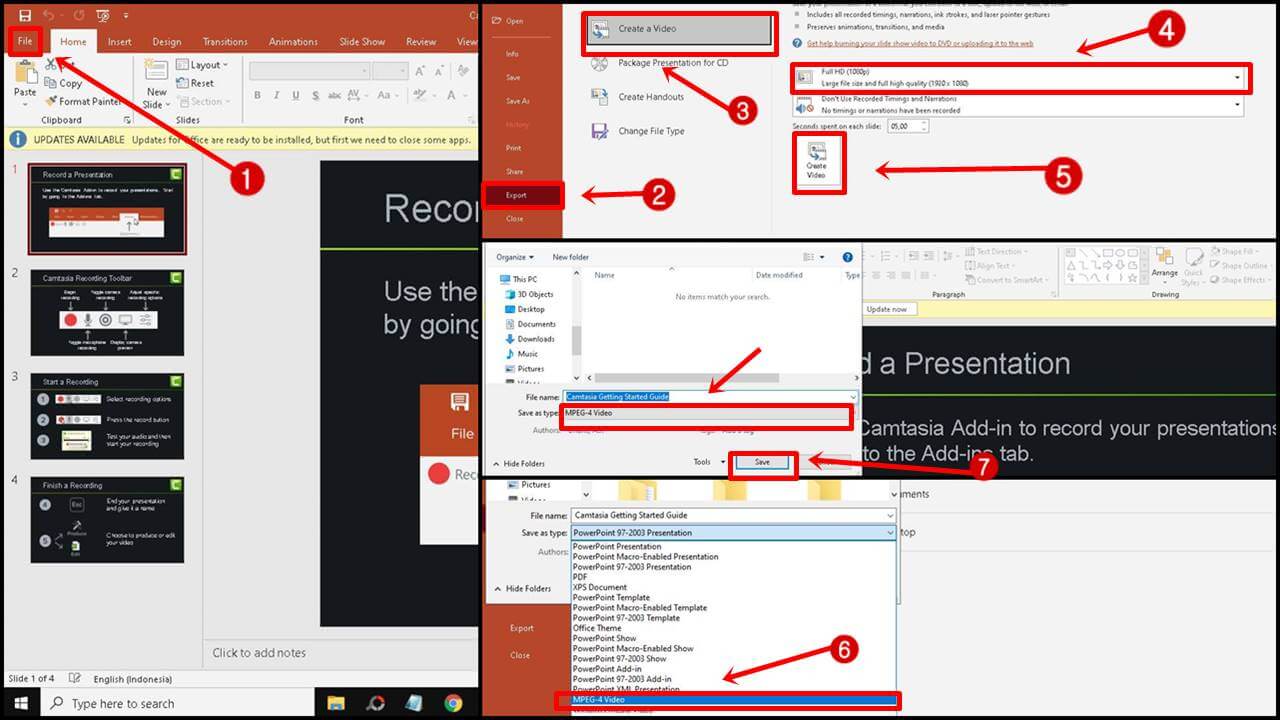Click Create Handouts option in Export
This screenshot has width=1280, height=720.
point(637,97)
